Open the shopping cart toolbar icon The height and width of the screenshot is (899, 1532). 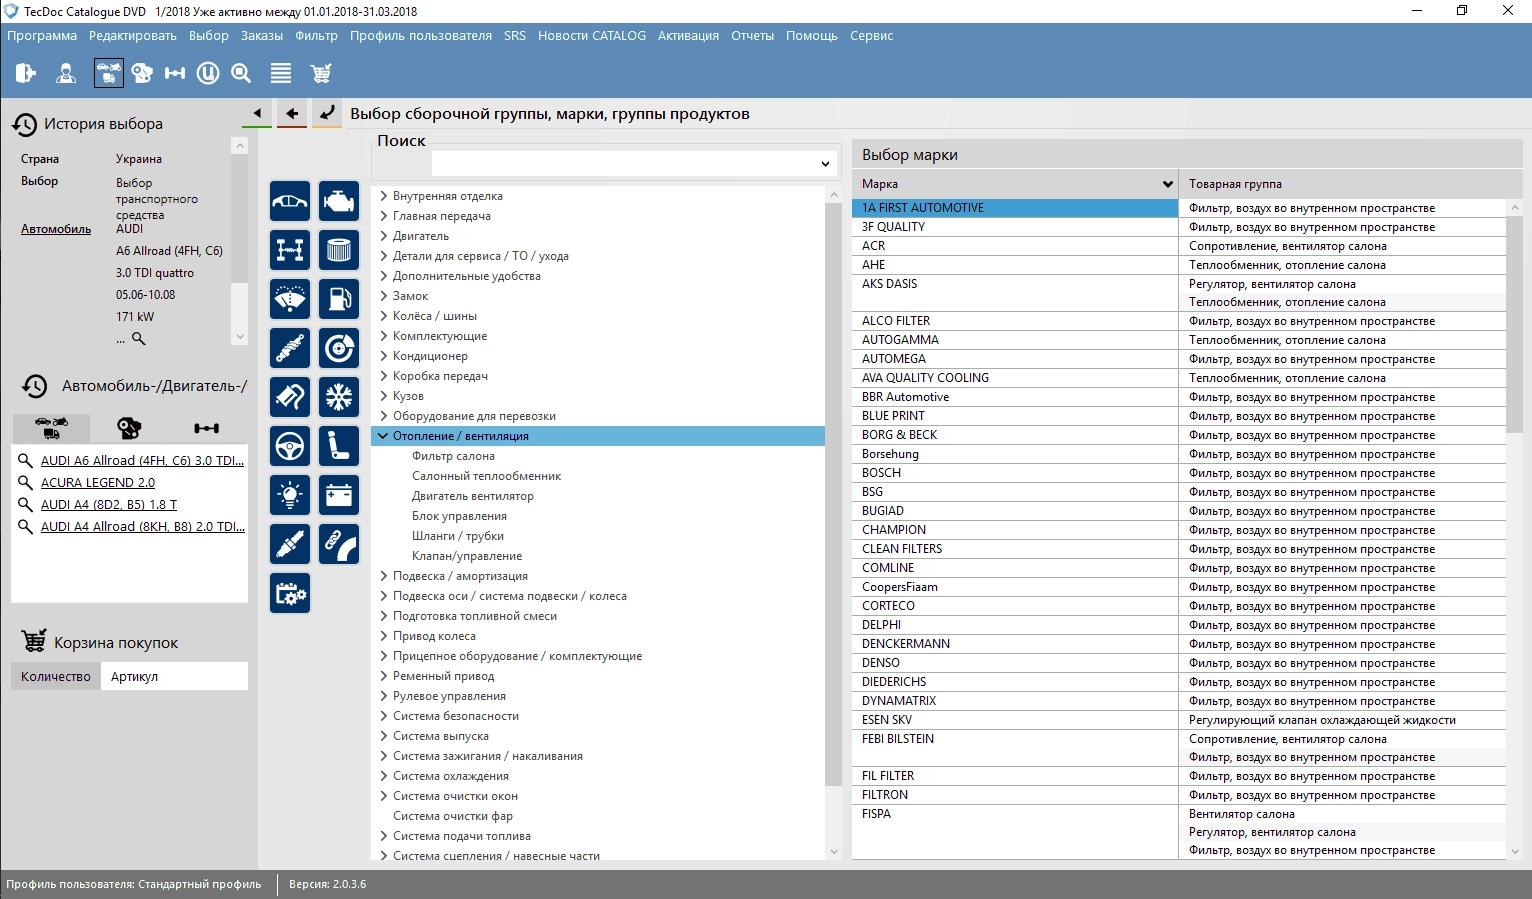321,73
